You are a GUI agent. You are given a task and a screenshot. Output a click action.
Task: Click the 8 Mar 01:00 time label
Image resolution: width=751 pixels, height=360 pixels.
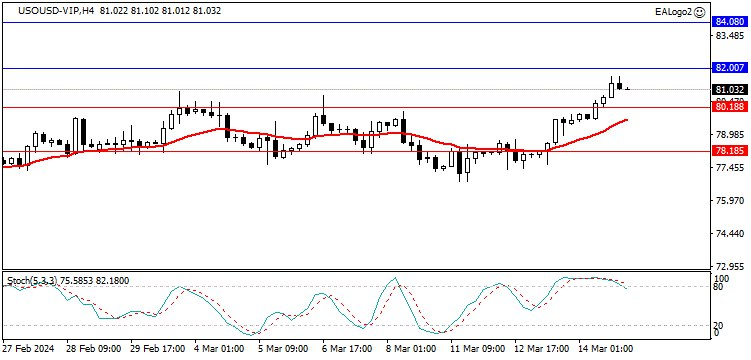click(411, 348)
